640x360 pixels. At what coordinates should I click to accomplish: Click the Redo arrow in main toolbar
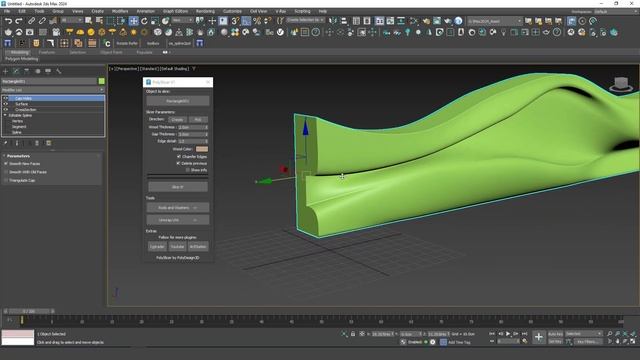coord(19,21)
